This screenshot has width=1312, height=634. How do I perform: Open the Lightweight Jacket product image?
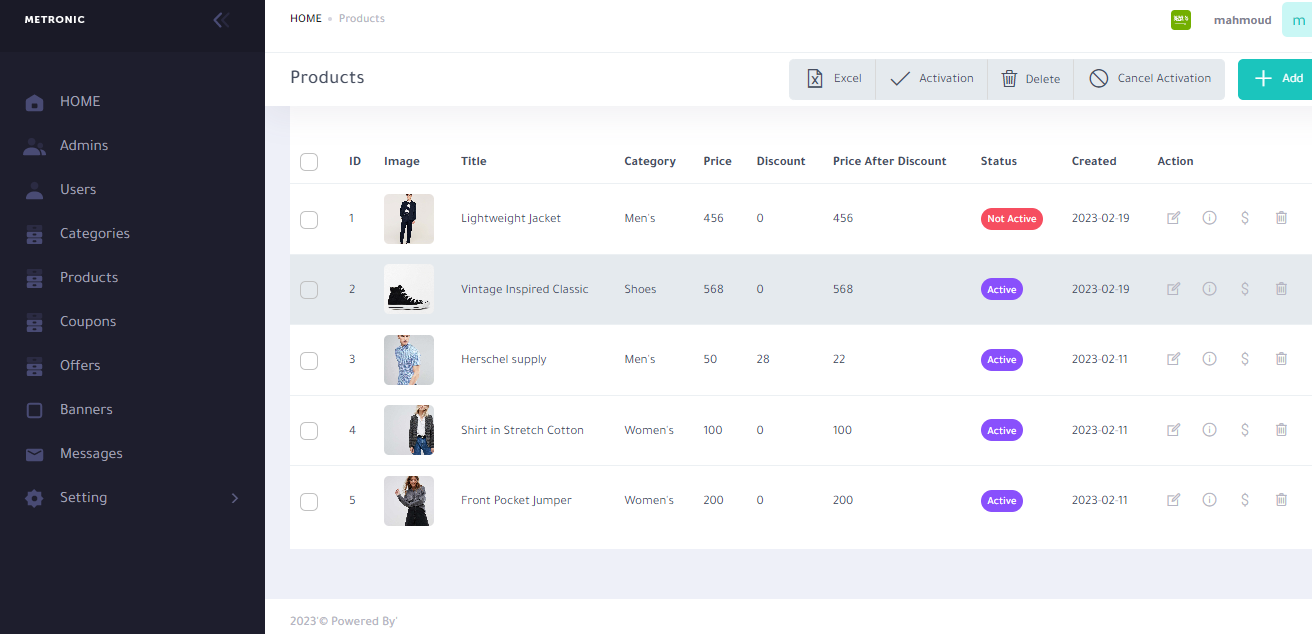pos(409,219)
